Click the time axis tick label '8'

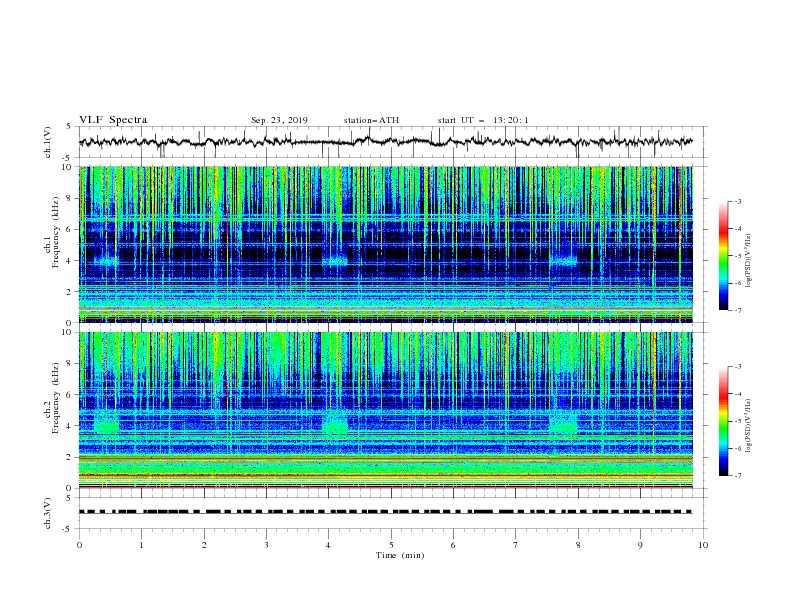[x=578, y=545]
